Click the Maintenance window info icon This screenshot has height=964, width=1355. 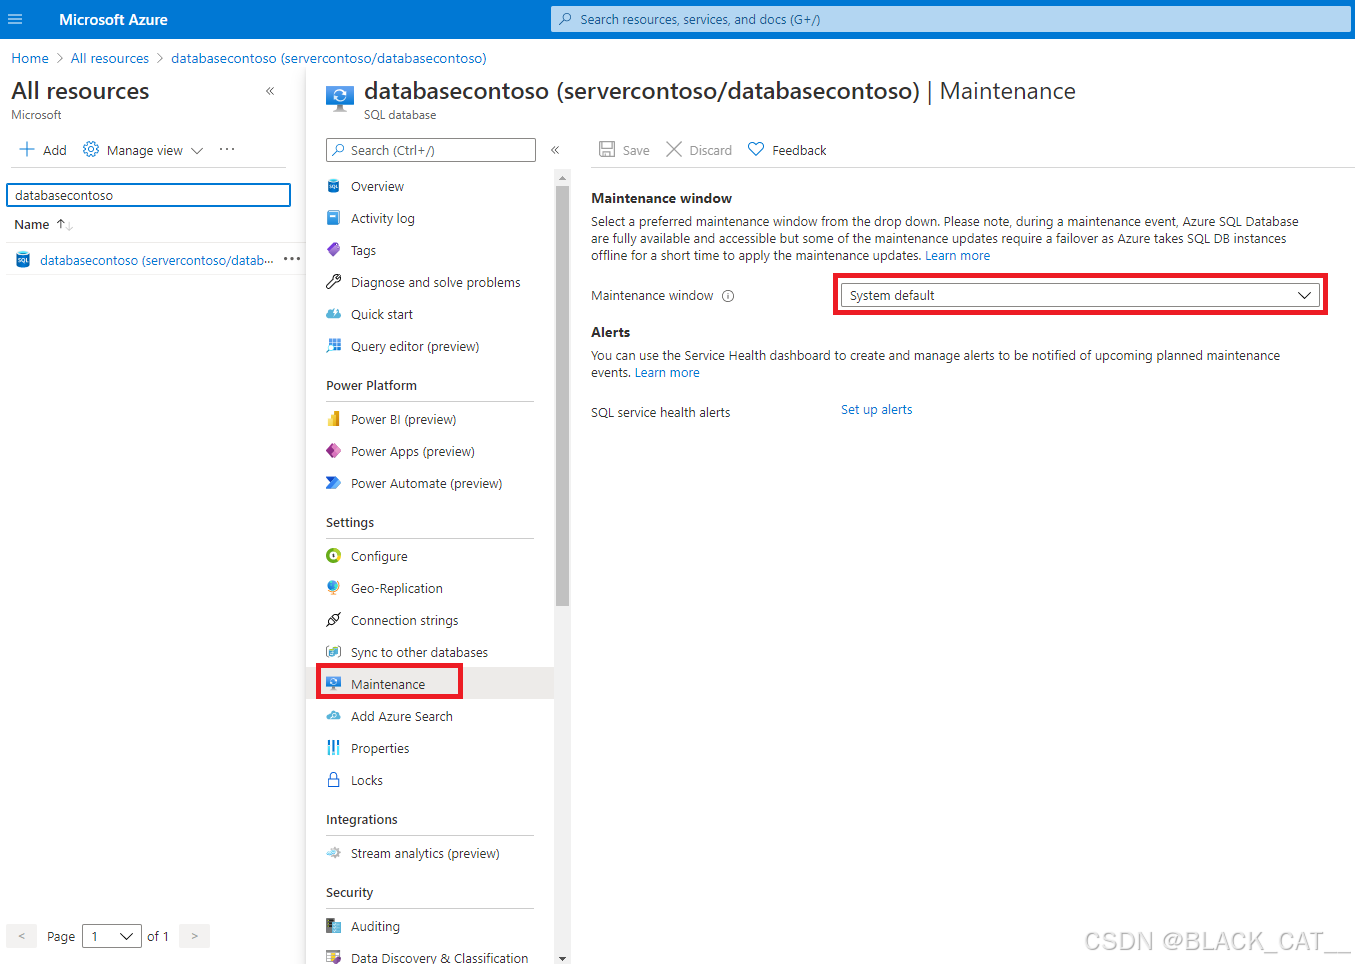[x=728, y=296]
